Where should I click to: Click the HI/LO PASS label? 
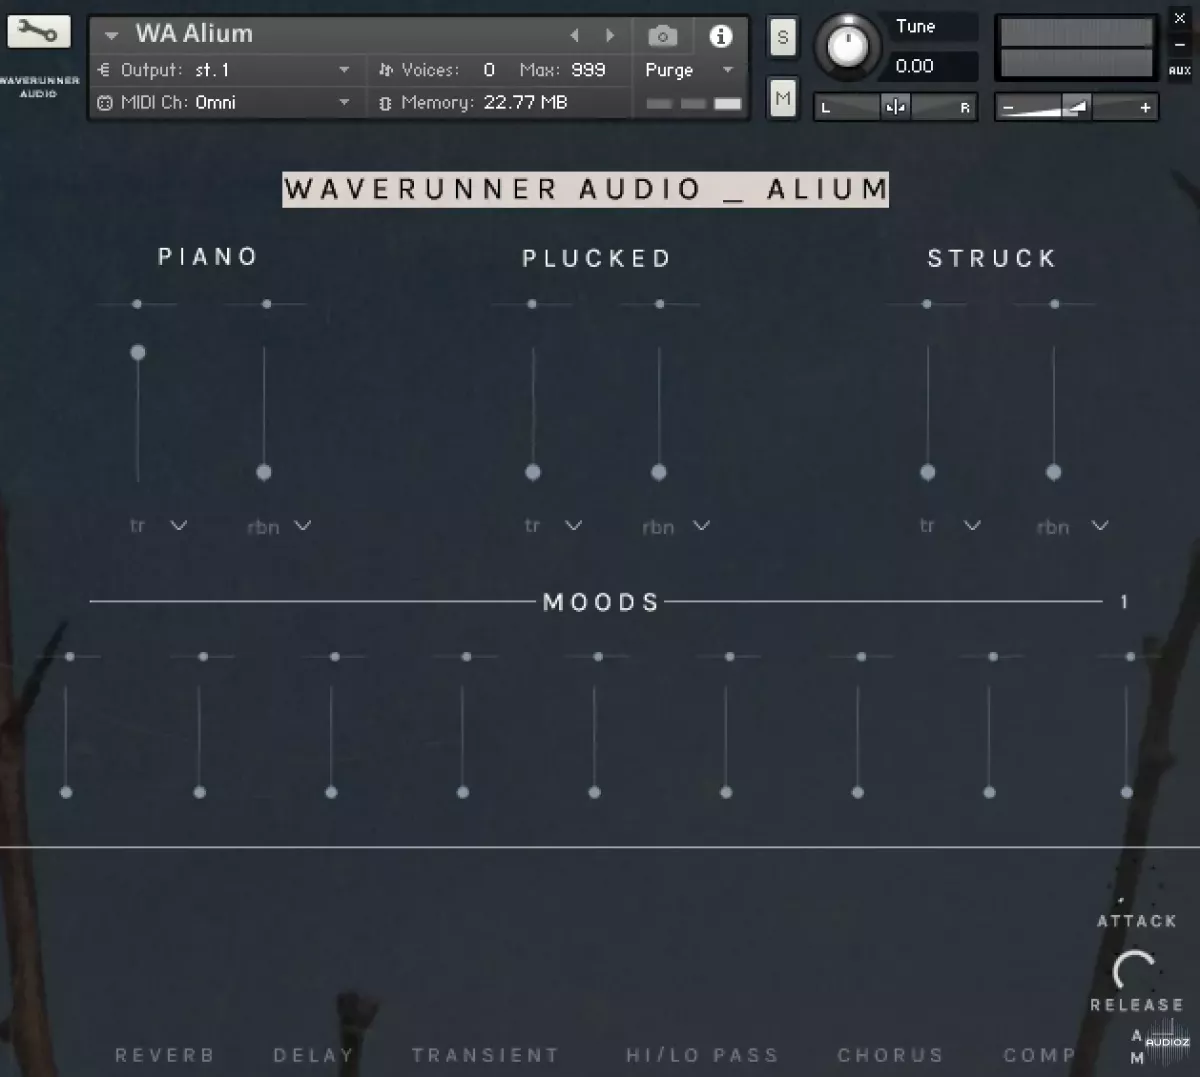coord(701,1055)
